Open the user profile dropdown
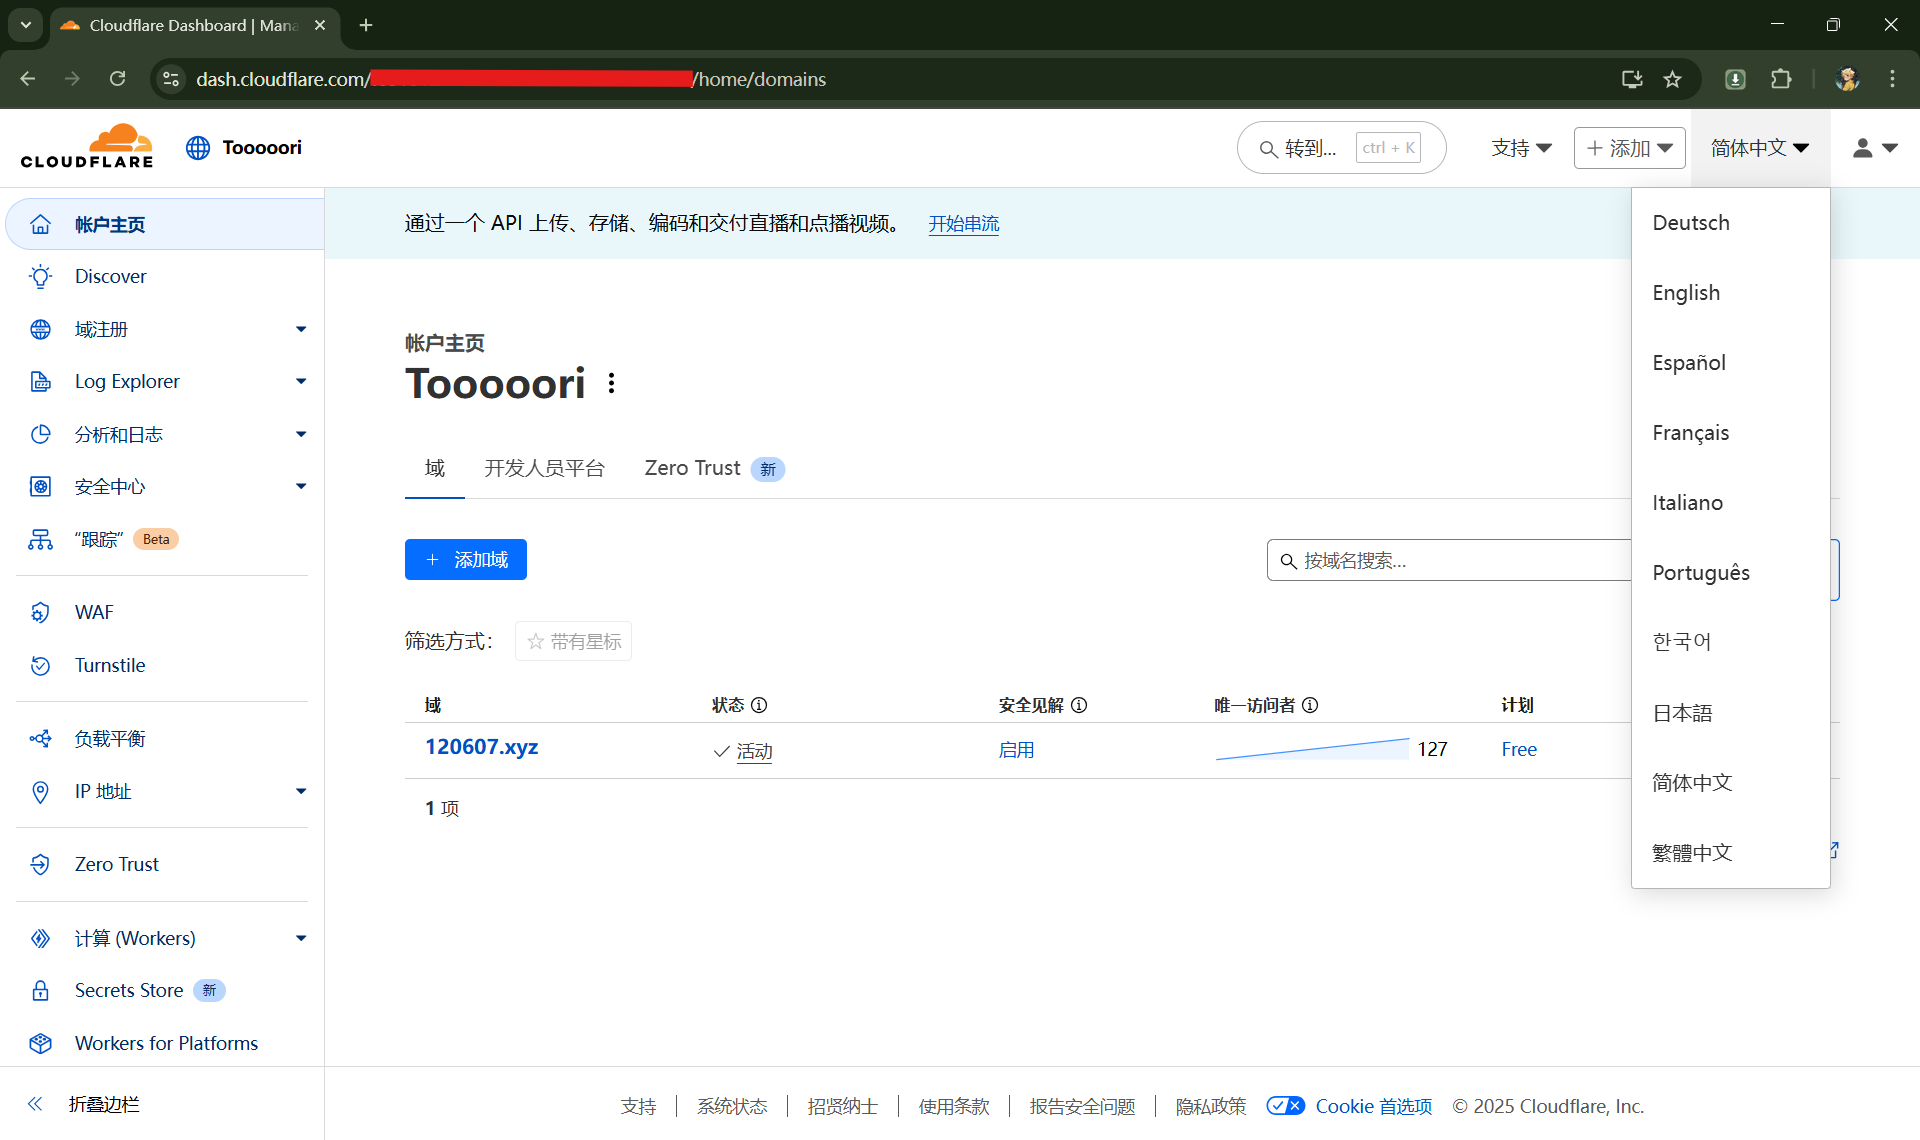The height and width of the screenshot is (1140, 1920). (x=1874, y=148)
